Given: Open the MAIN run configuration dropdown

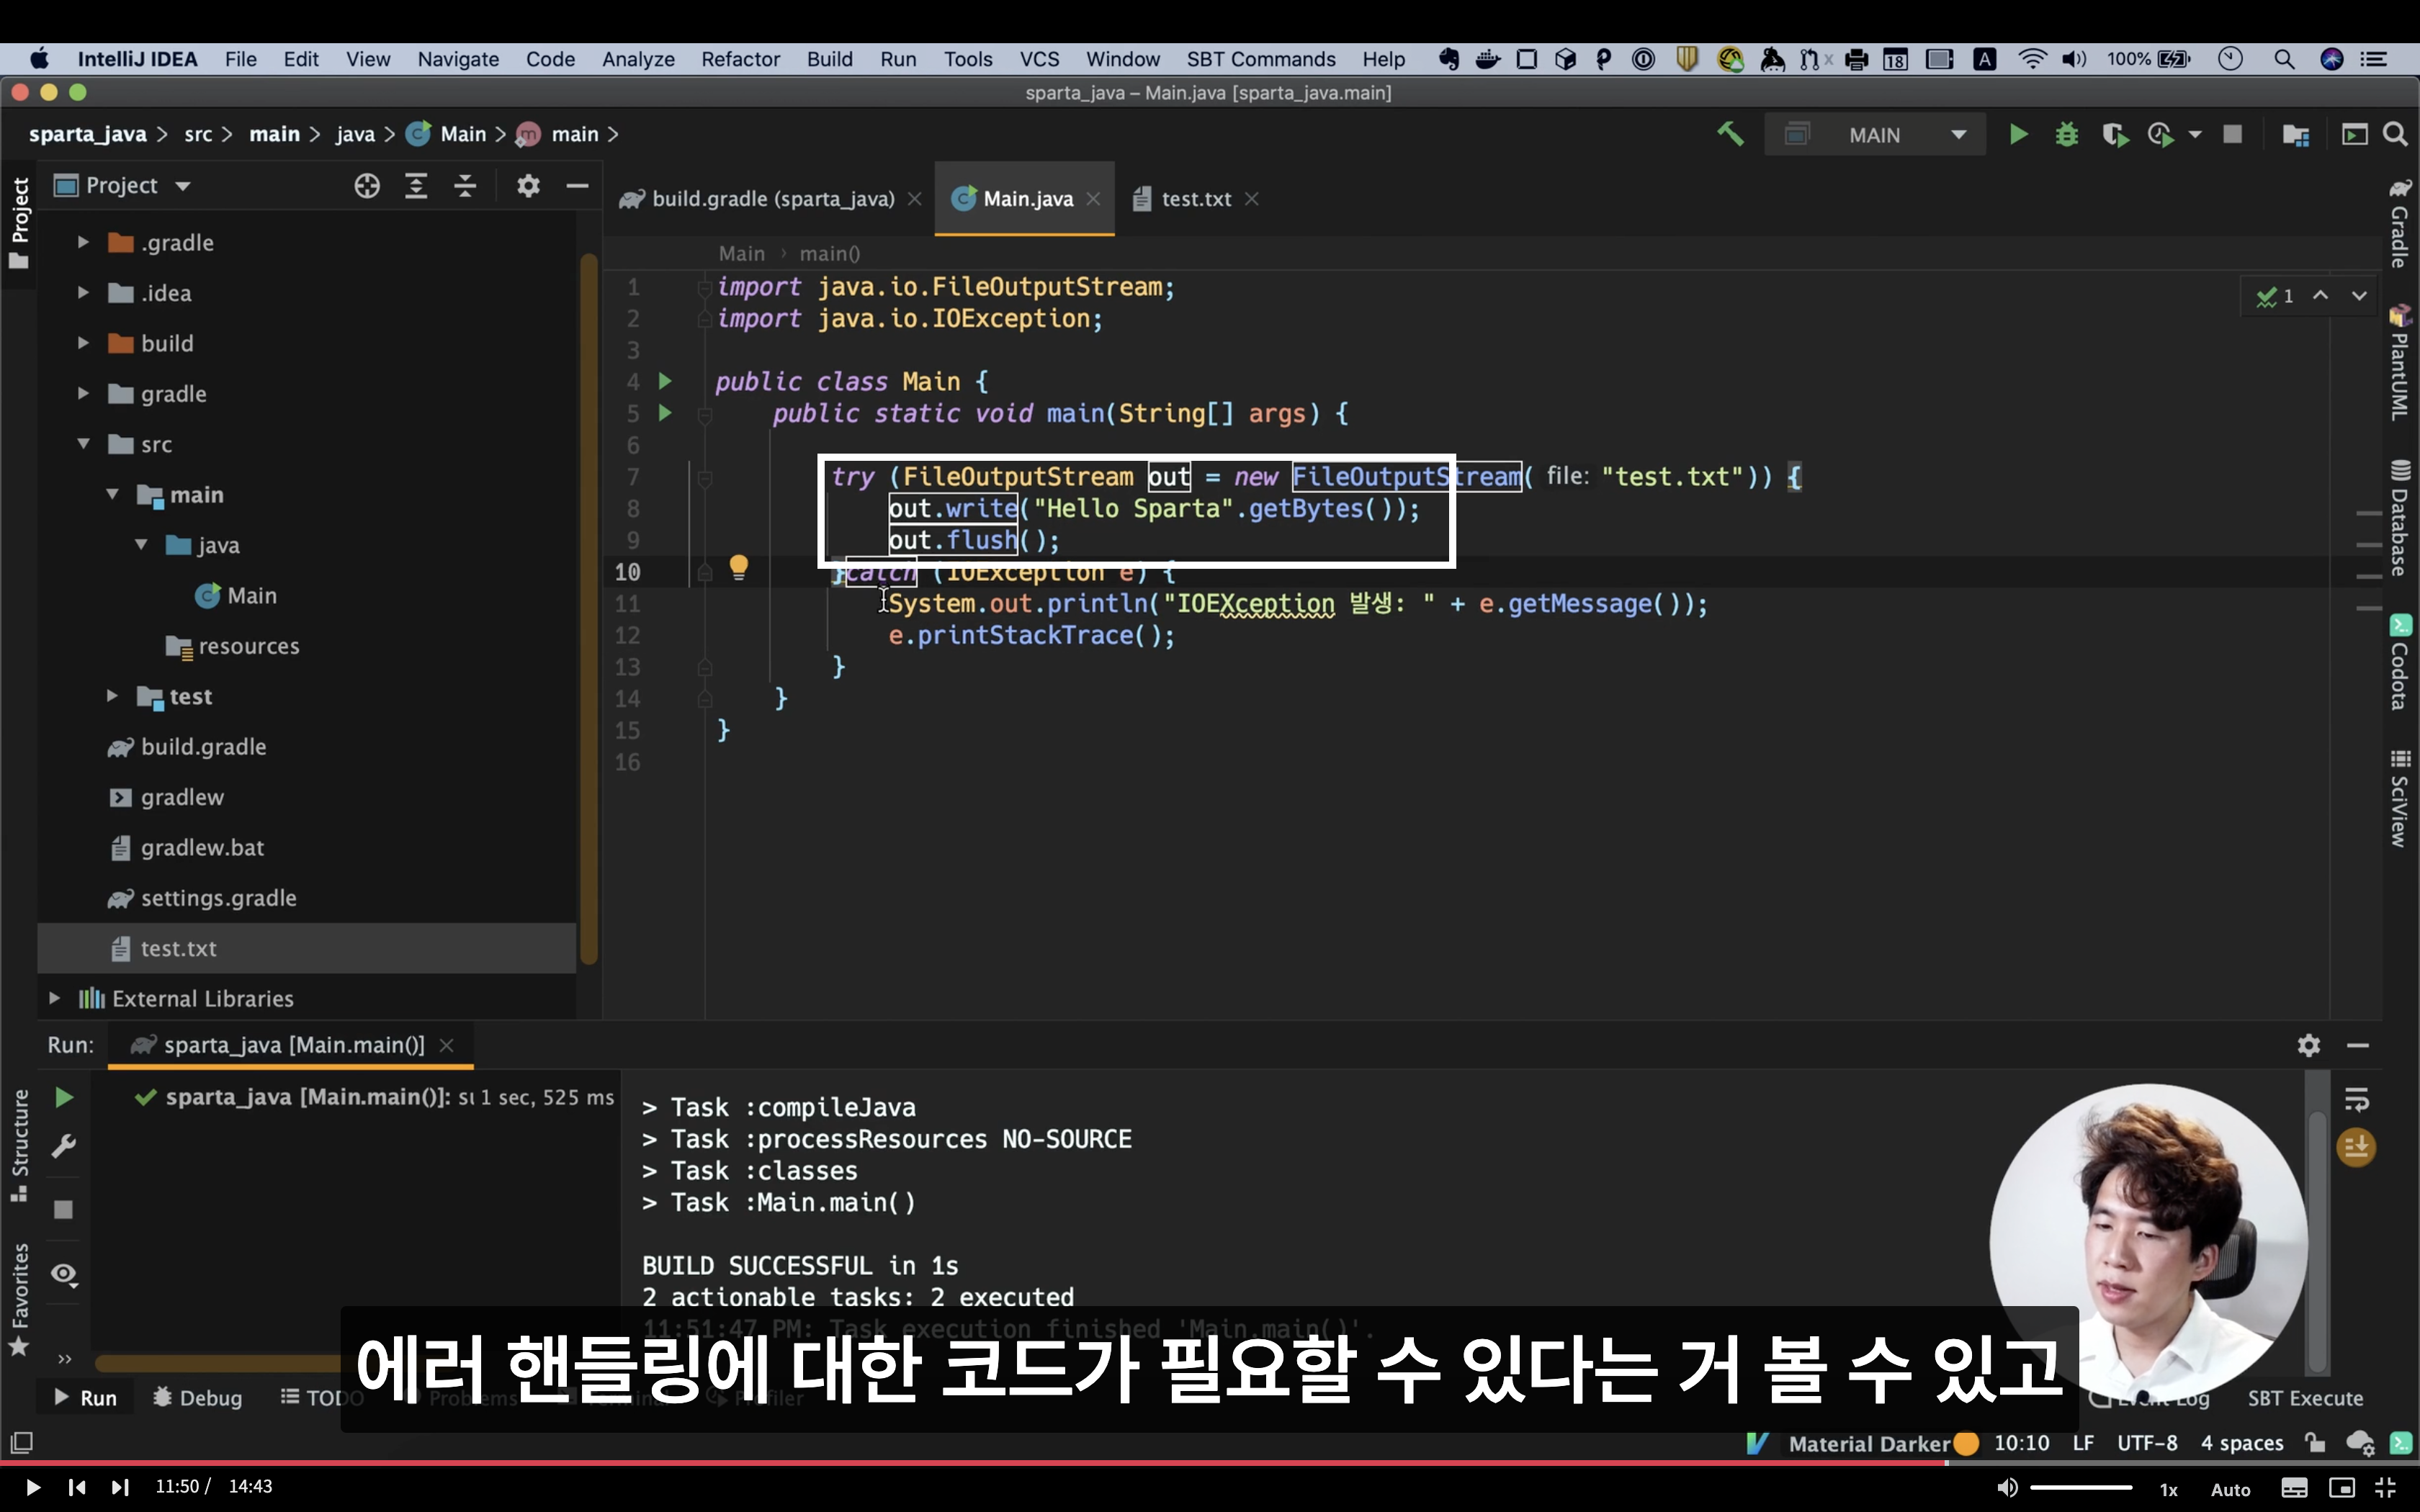Looking at the screenshot, I should pos(1875,134).
